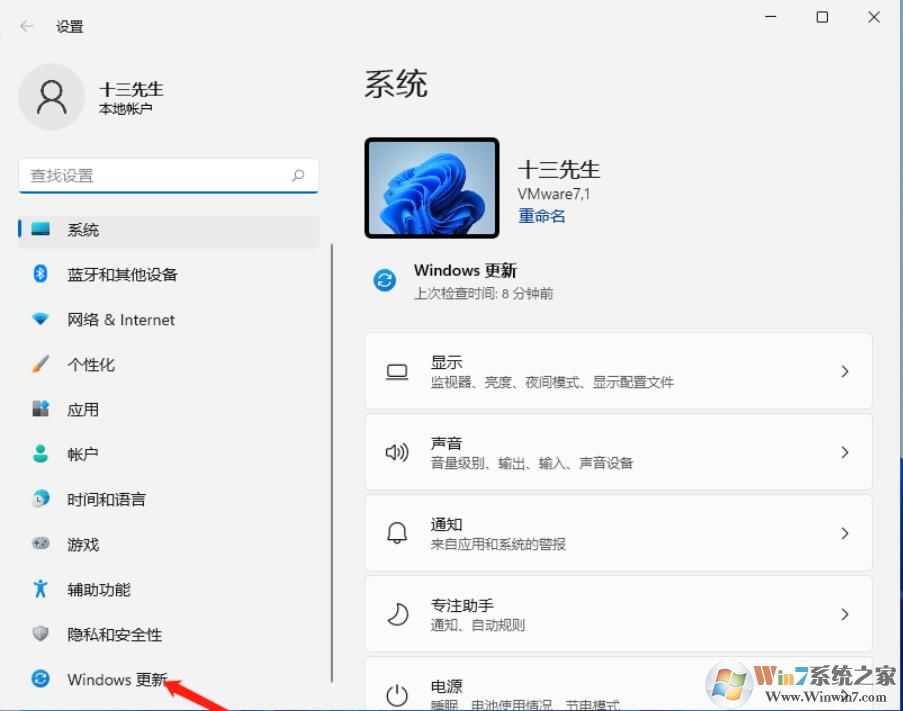903x711 pixels.
Task: Open Privacy and Security settings
Action: tap(116, 634)
